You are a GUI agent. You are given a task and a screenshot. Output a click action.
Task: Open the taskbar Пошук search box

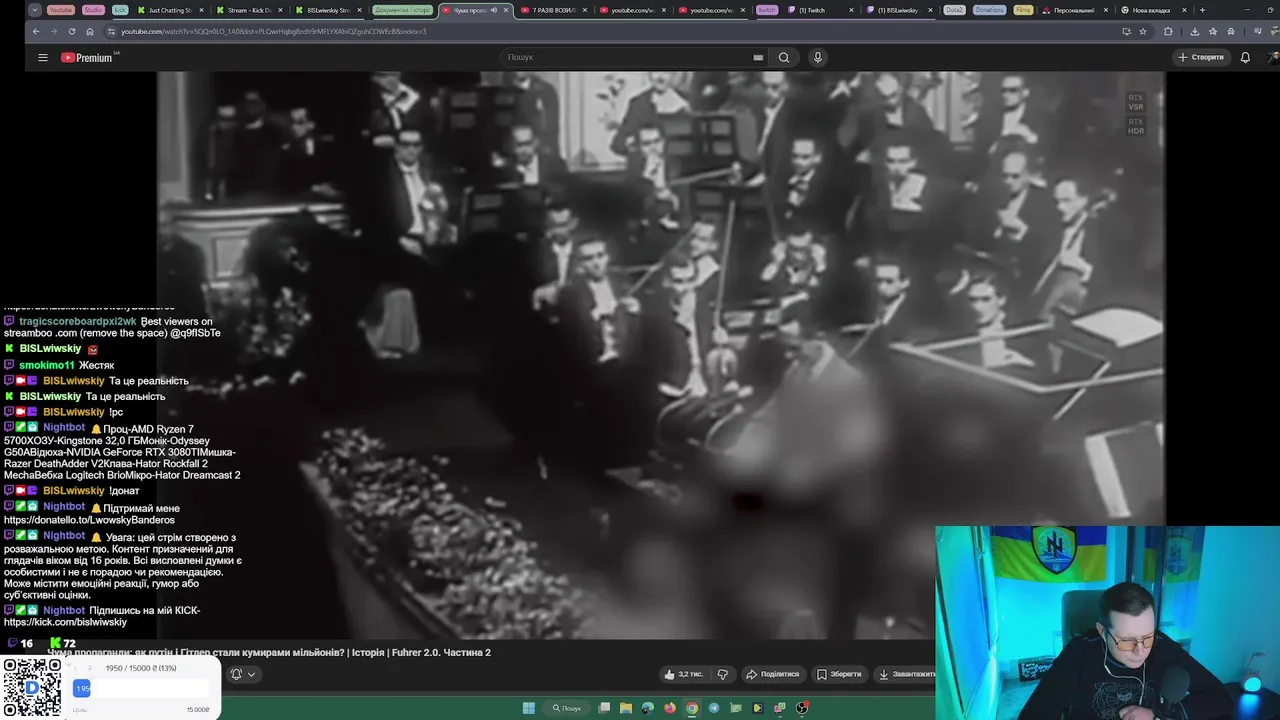[567, 708]
